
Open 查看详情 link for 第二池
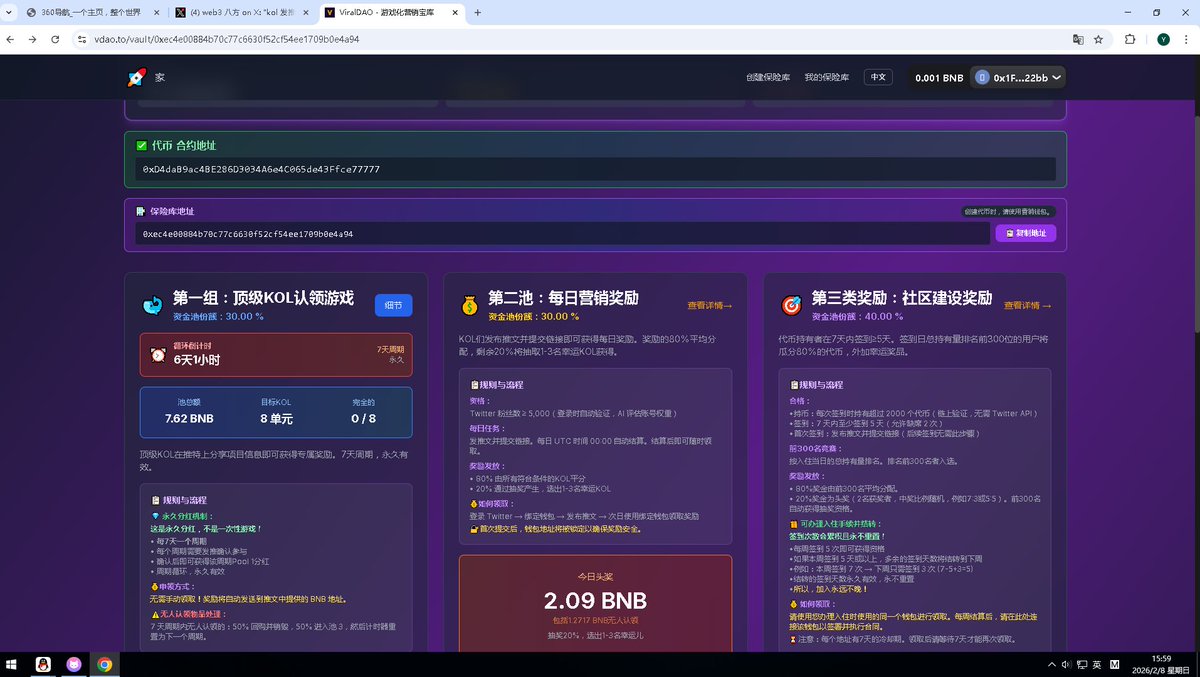[710, 305]
